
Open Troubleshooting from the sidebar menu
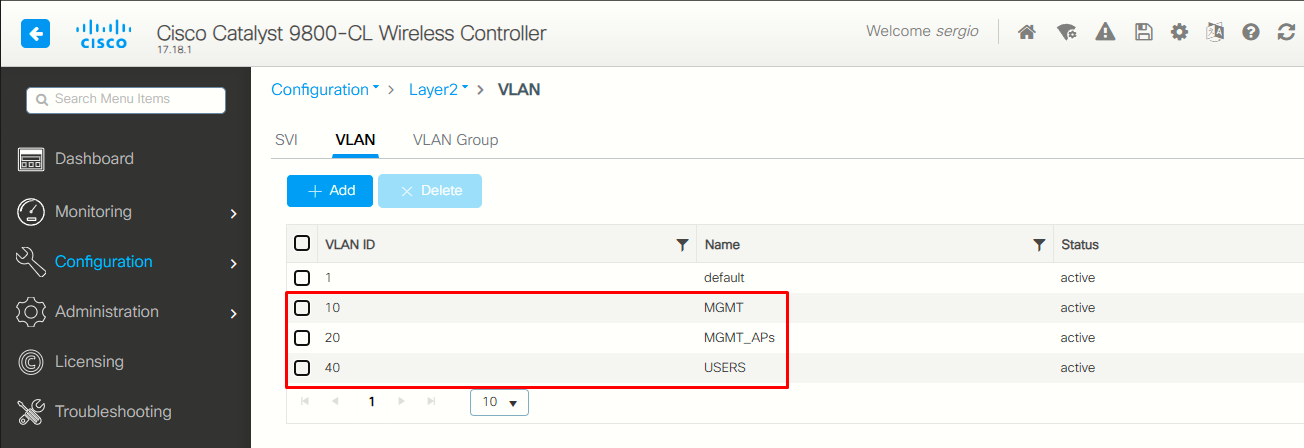pyautogui.click(x=113, y=412)
